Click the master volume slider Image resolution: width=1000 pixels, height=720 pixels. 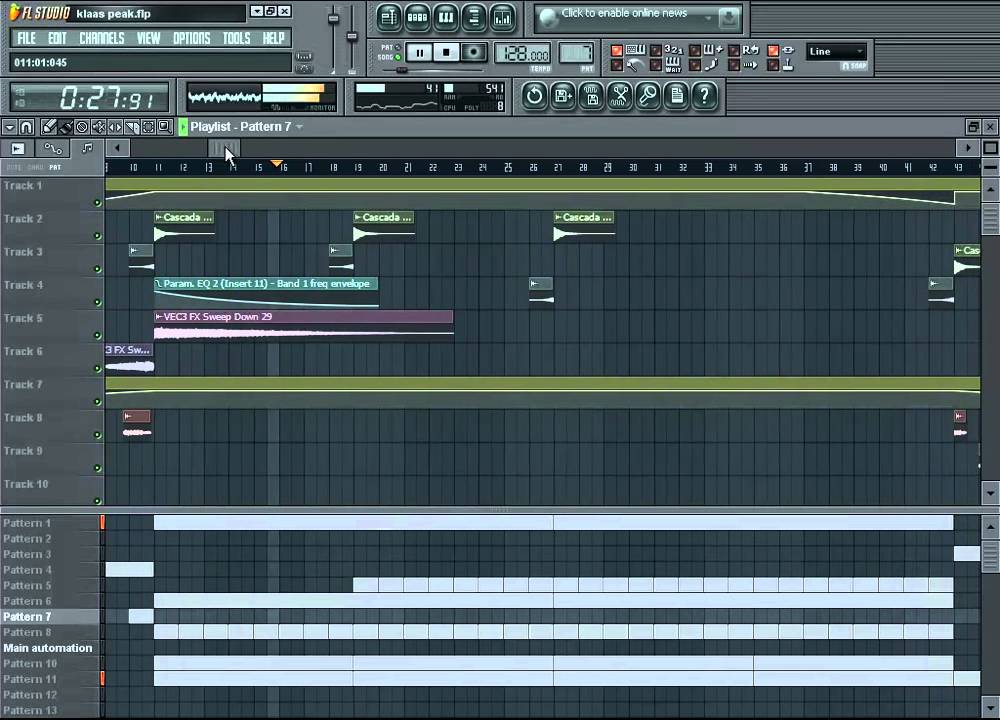[333, 18]
